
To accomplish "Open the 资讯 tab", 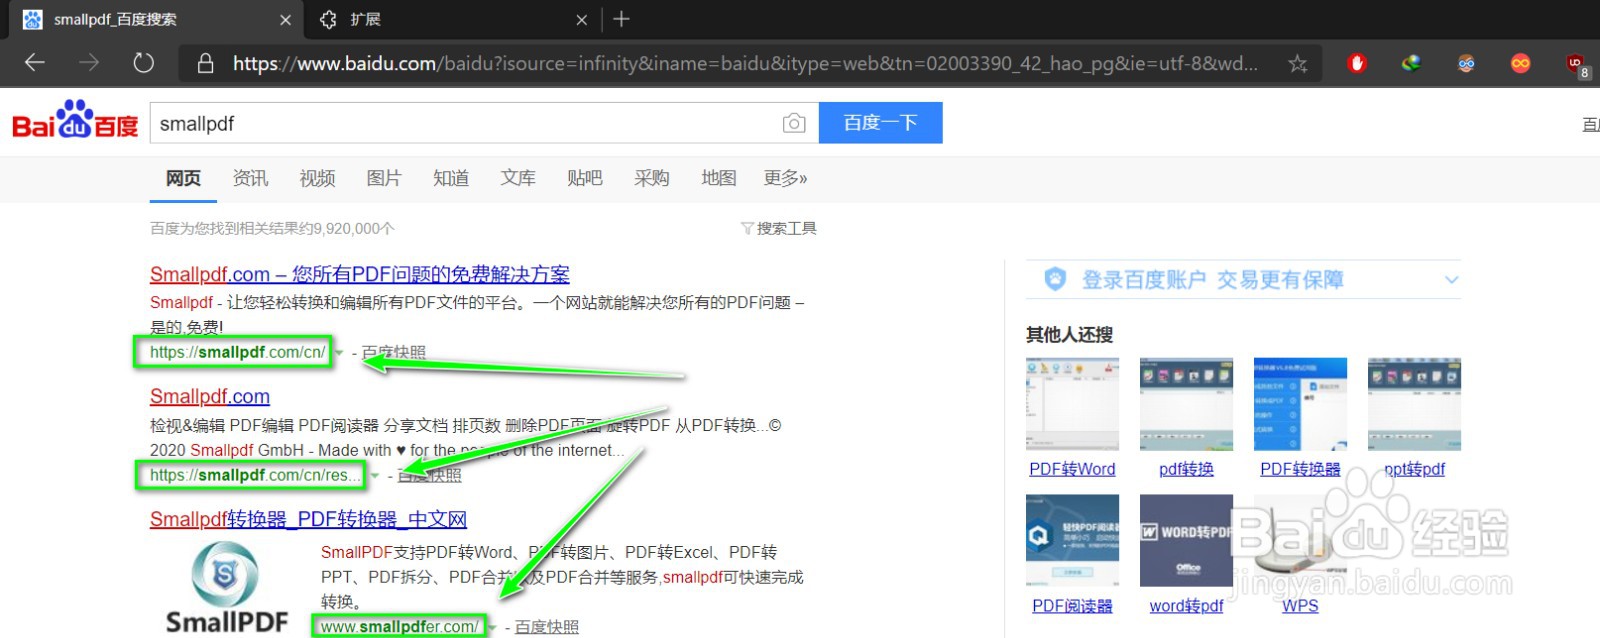I will pyautogui.click(x=250, y=178).
